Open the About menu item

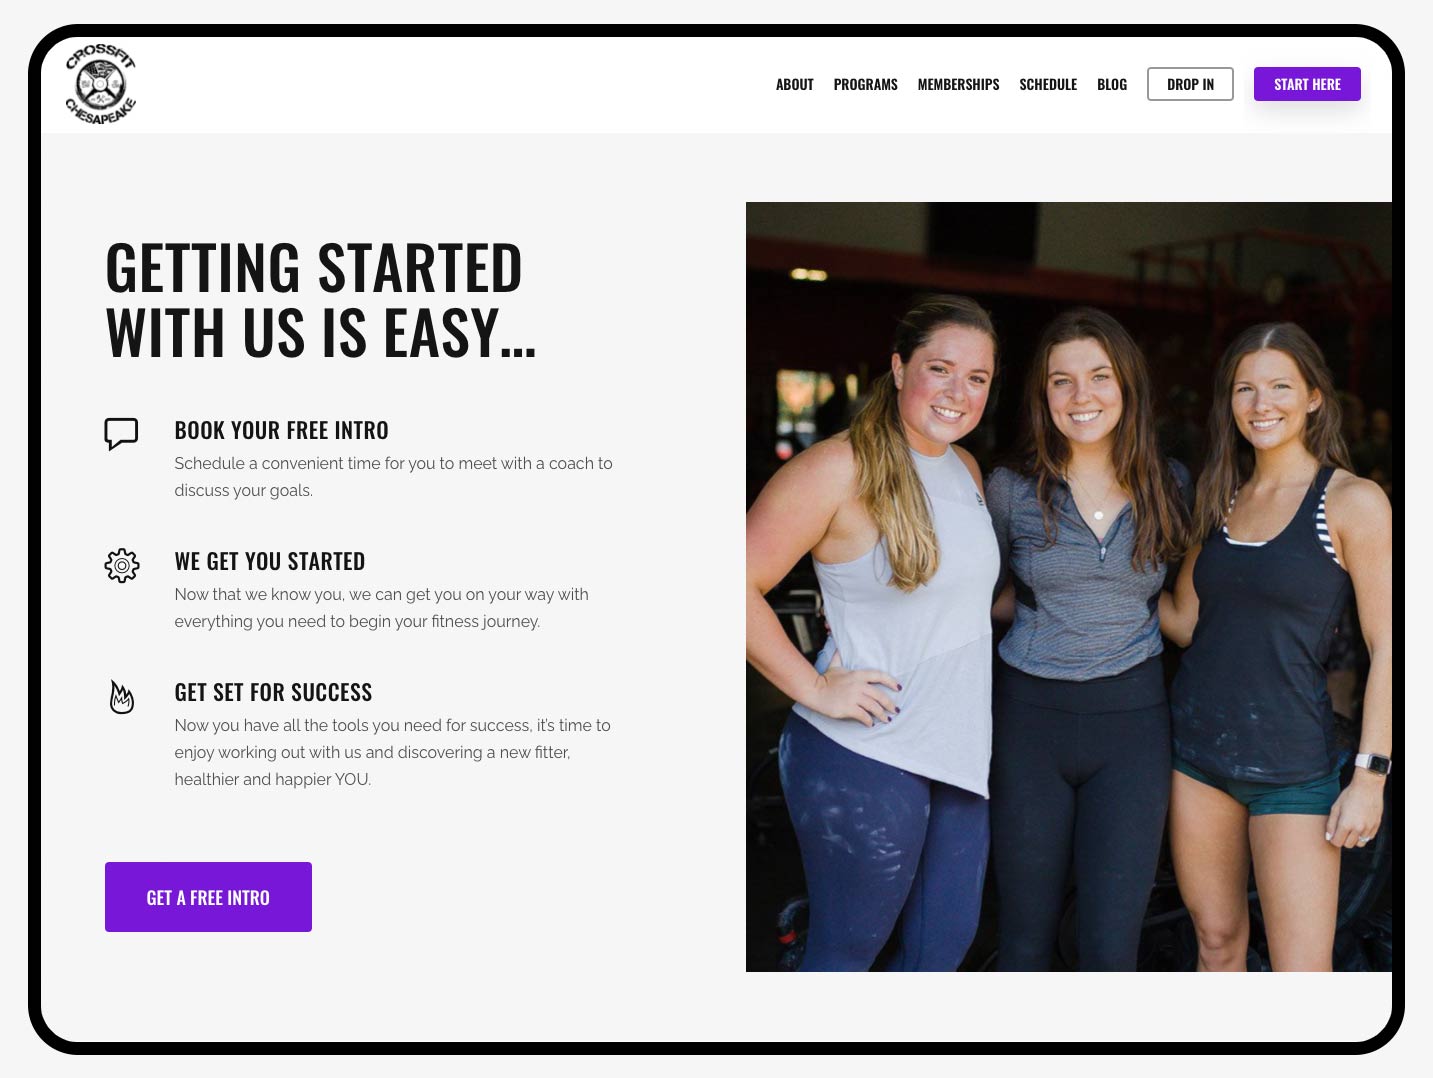click(795, 85)
